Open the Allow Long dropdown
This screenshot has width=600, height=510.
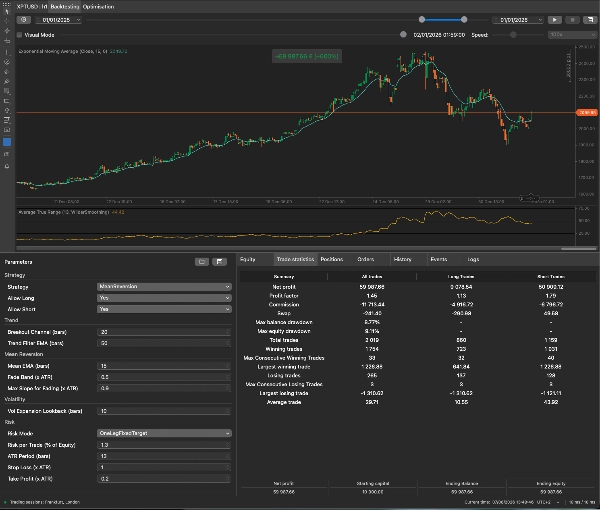(x=164, y=298)
